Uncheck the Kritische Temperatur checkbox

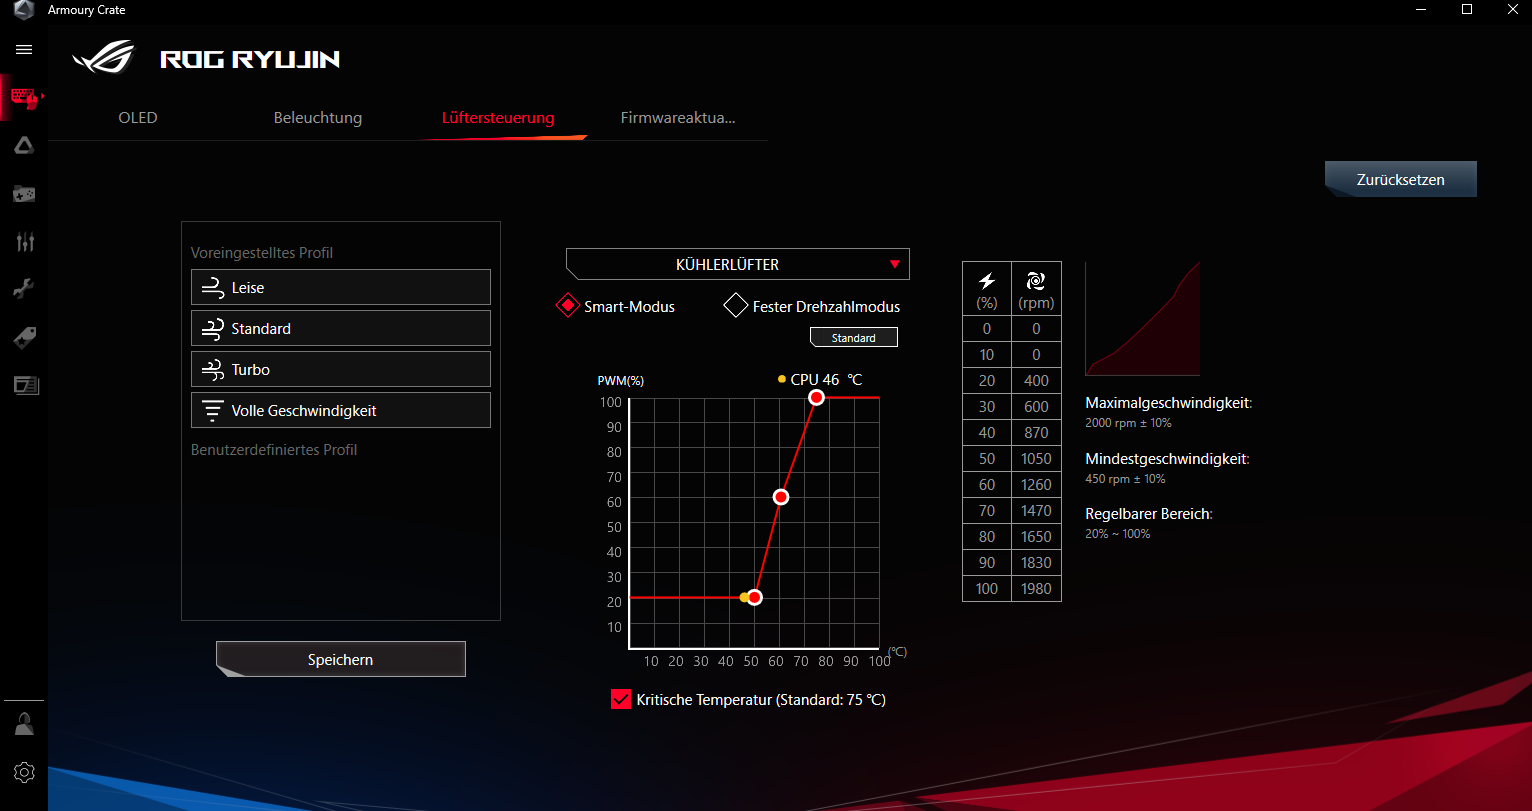tap(621, 699)
